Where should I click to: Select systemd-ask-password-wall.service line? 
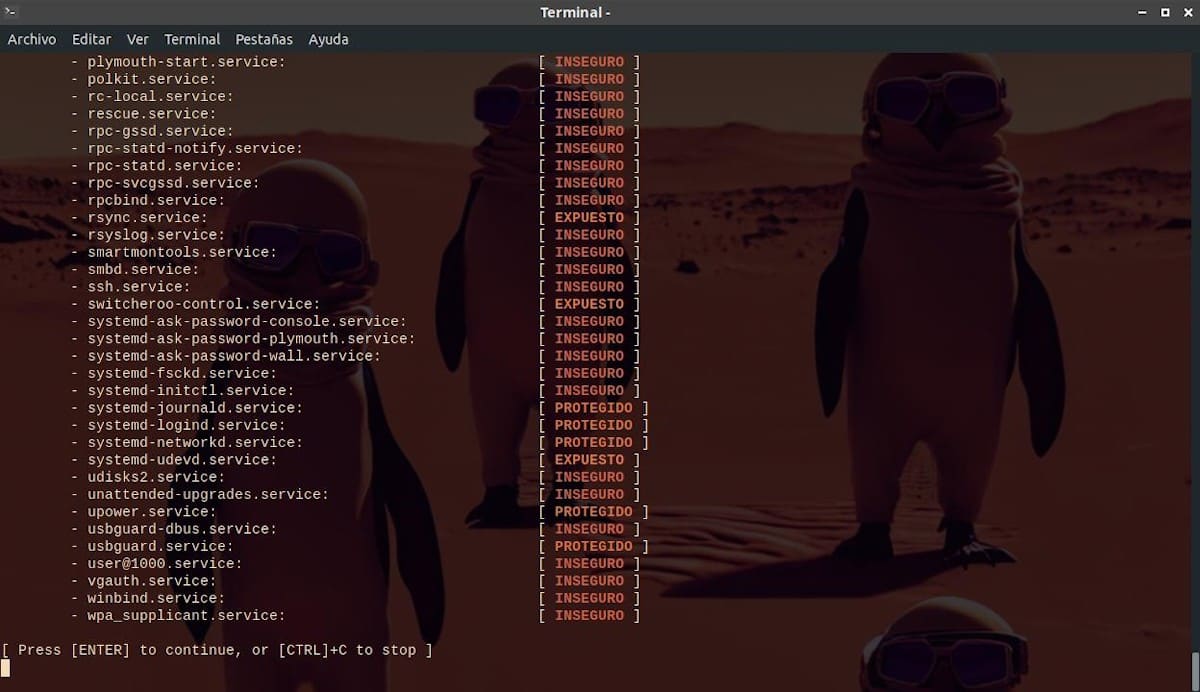point(355,356)
